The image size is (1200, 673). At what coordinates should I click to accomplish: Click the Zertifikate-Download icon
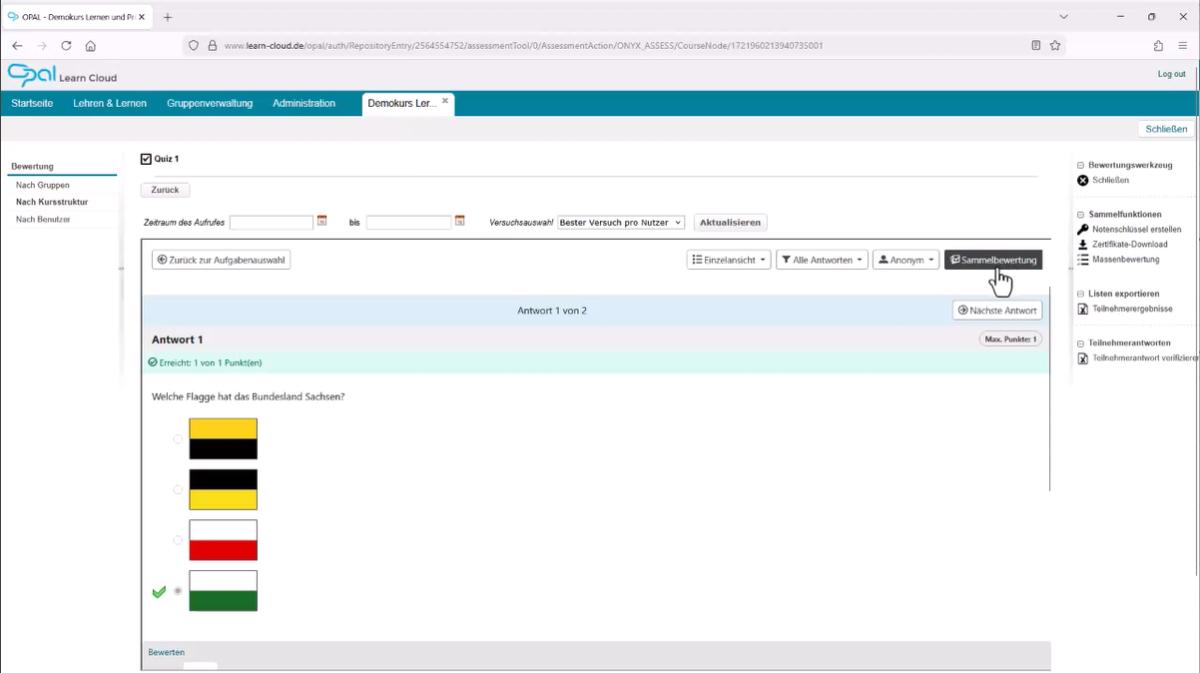pyautogui.click(x=1082, y=244)
